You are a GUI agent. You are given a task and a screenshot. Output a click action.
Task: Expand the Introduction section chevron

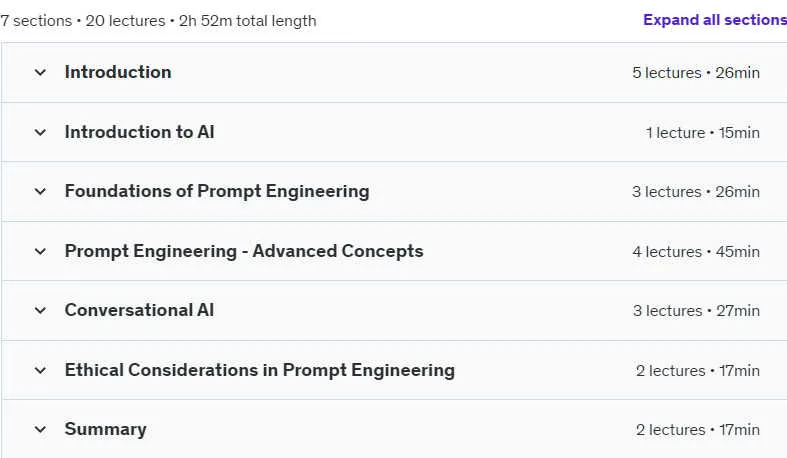coord(40,73)
